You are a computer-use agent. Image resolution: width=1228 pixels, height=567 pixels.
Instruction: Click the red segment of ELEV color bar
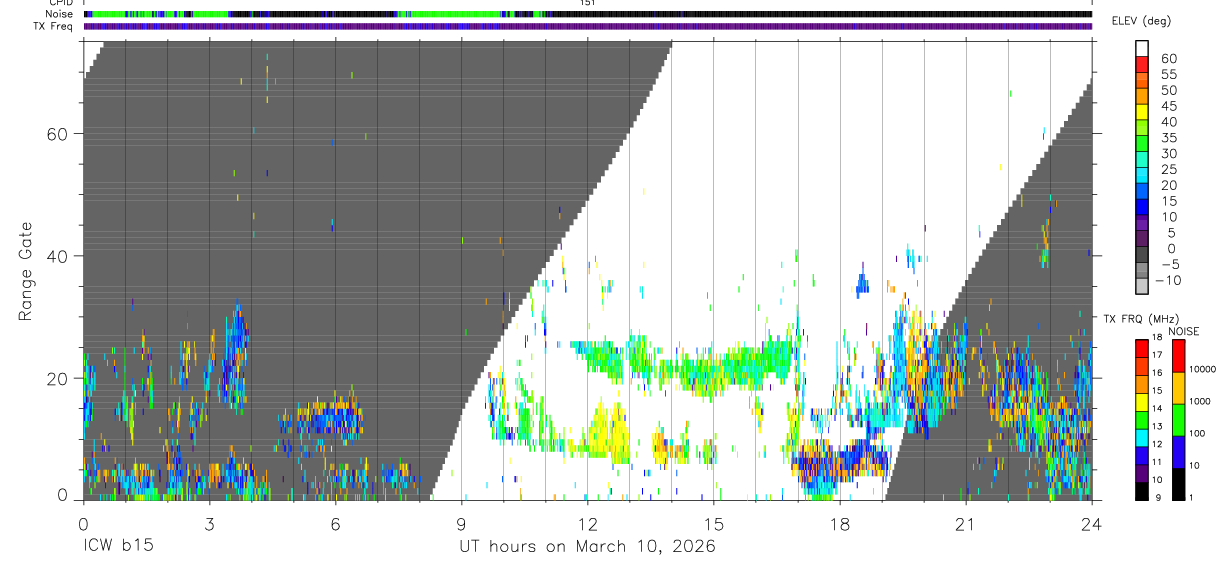click(1141, 65)
